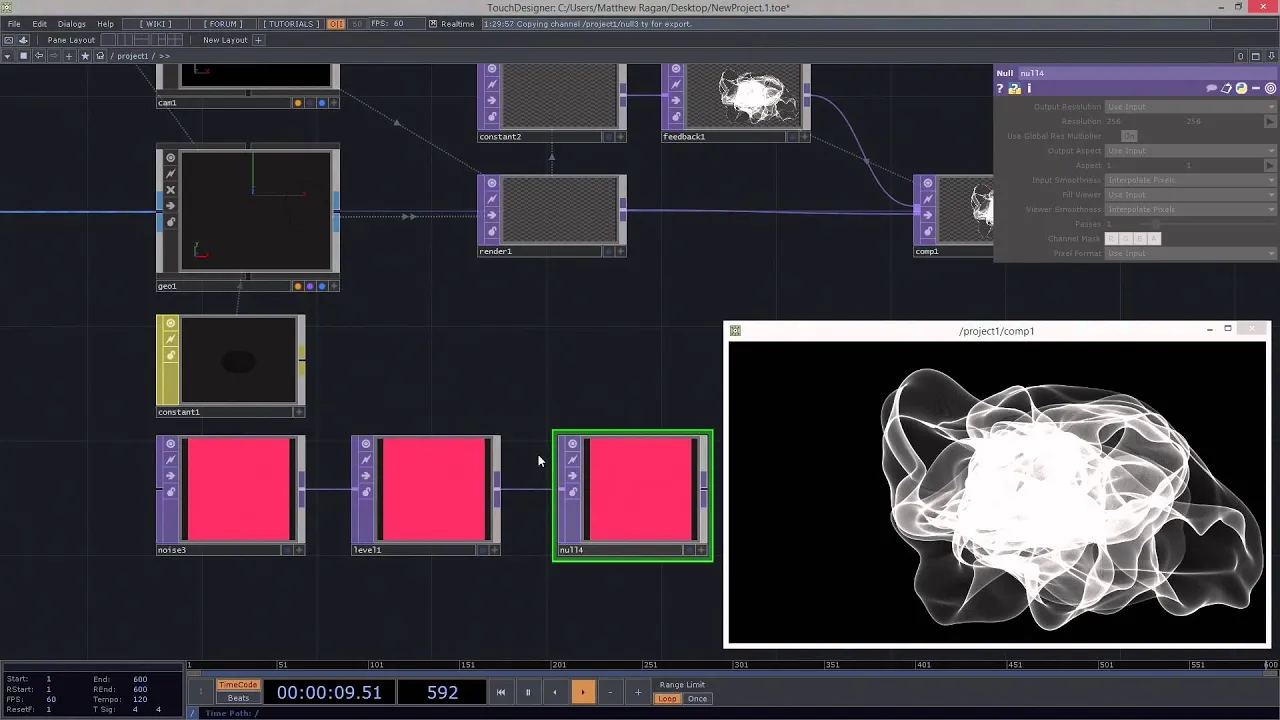Image resolution: width=1280 pixels, height=720 pixels.
Task: Add new layout with plus button
Action: pyautogui.click(x=258, y=40)
